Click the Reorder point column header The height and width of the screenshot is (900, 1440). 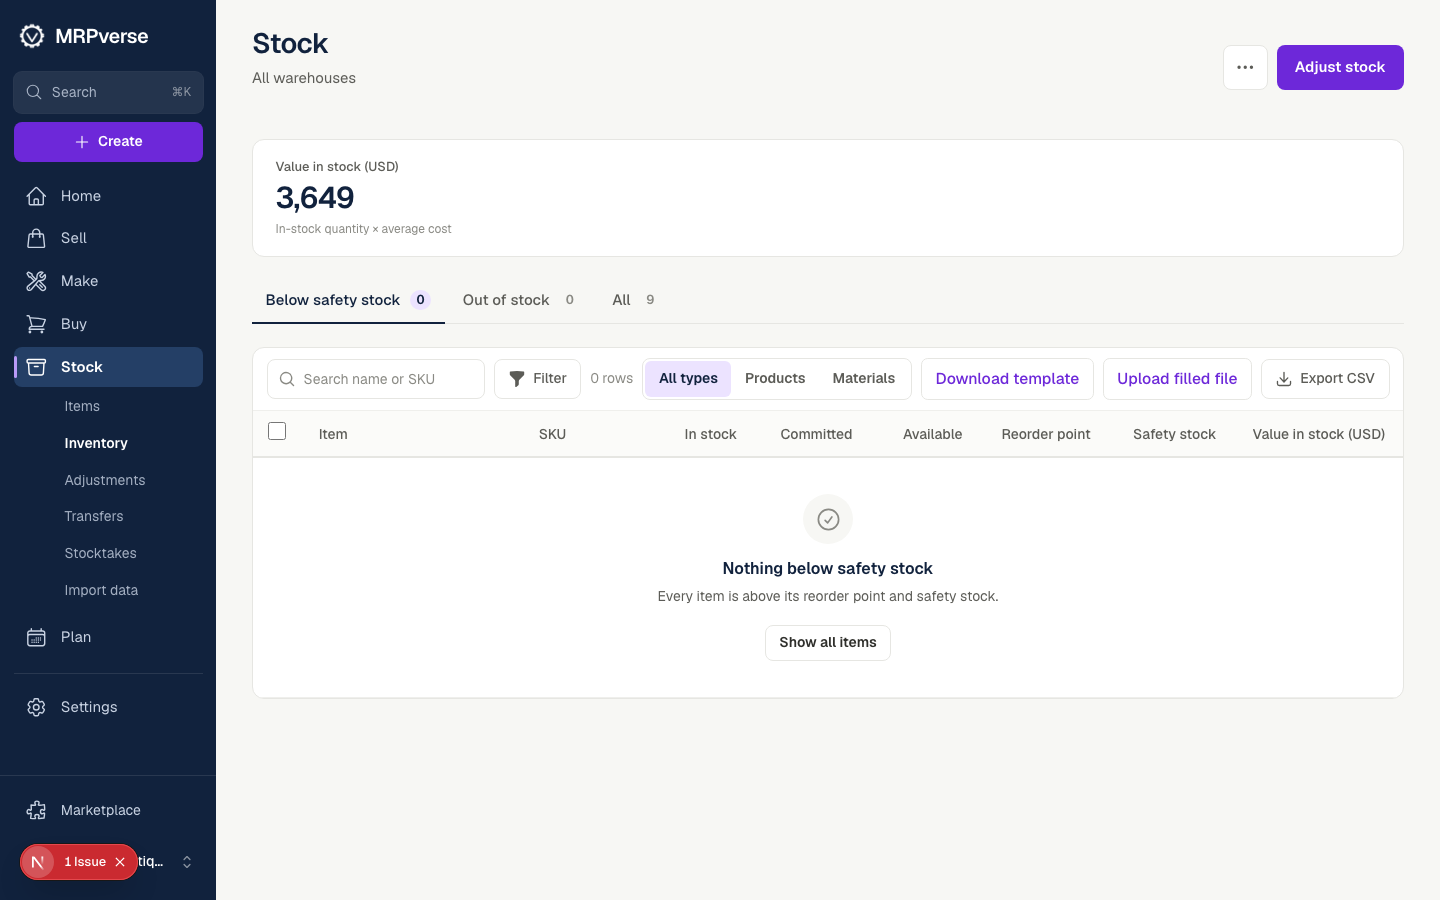click(x=1046, y=434)
